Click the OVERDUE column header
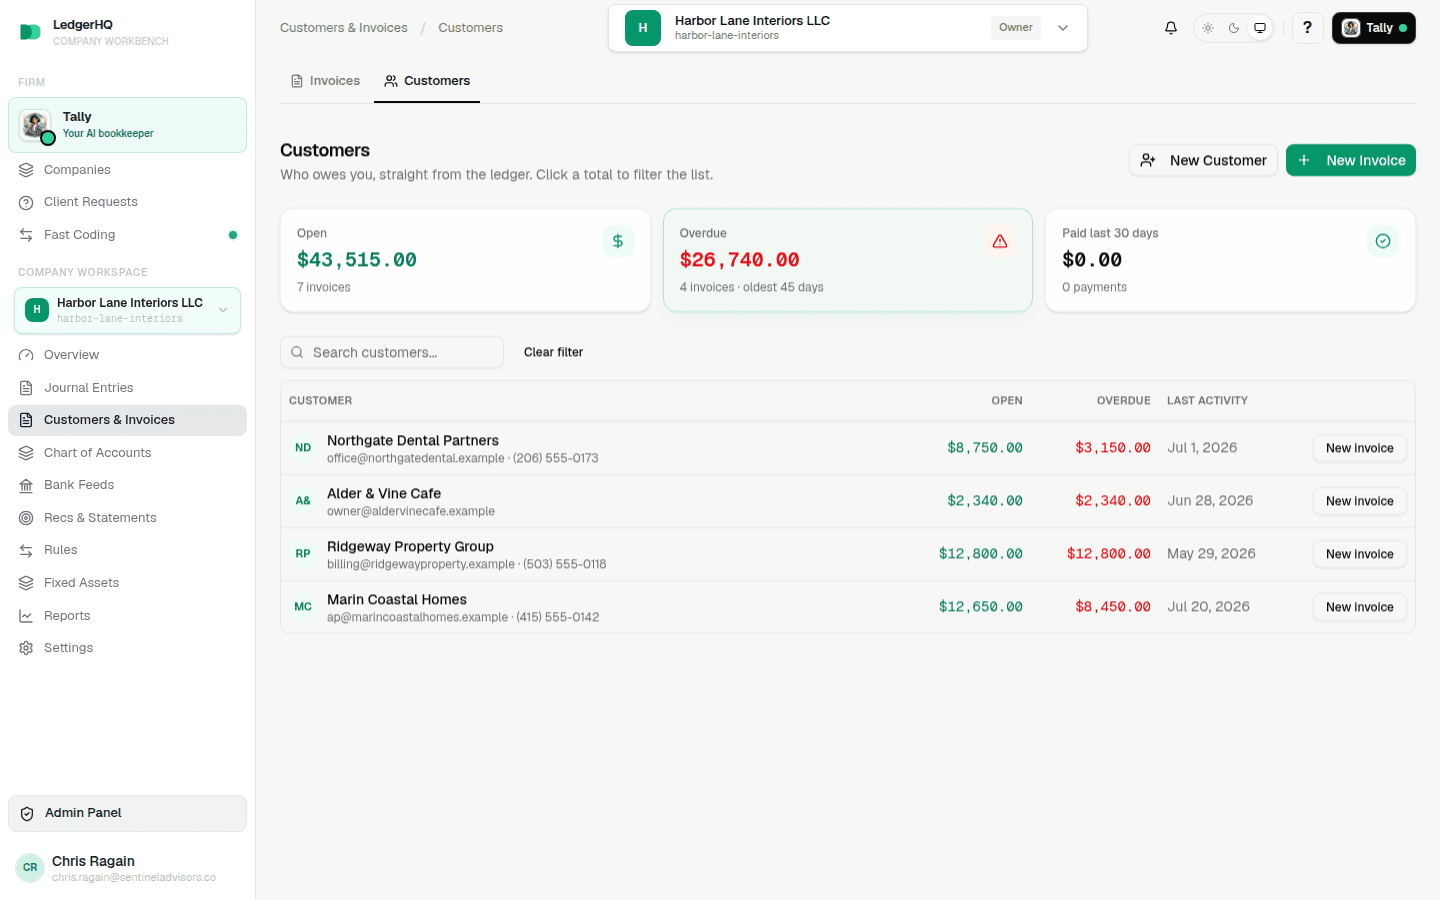1440x900 pixels. [x=1123, y=401]
